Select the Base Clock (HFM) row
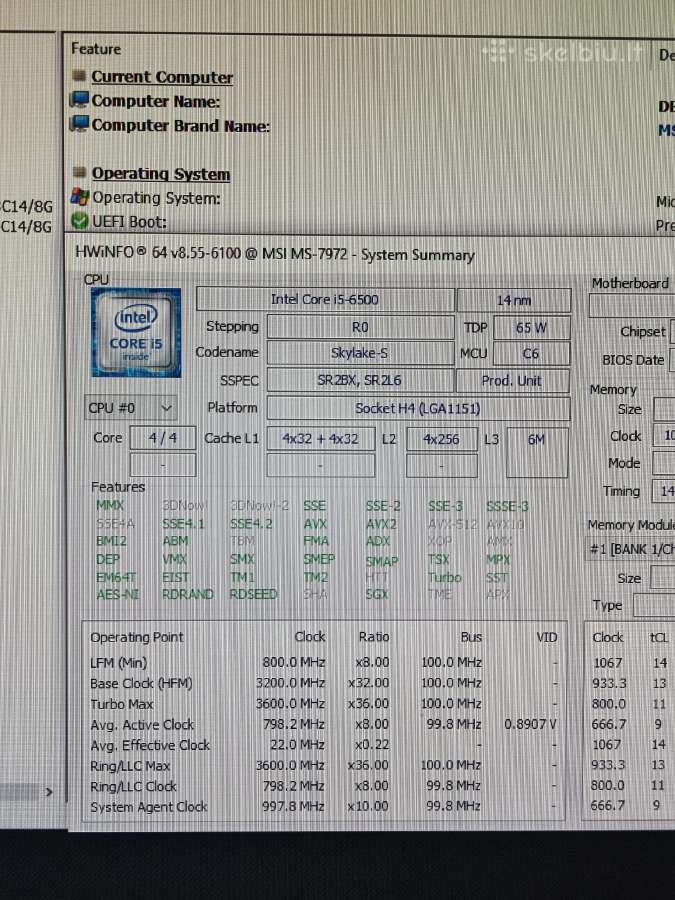 click(324, 683)
